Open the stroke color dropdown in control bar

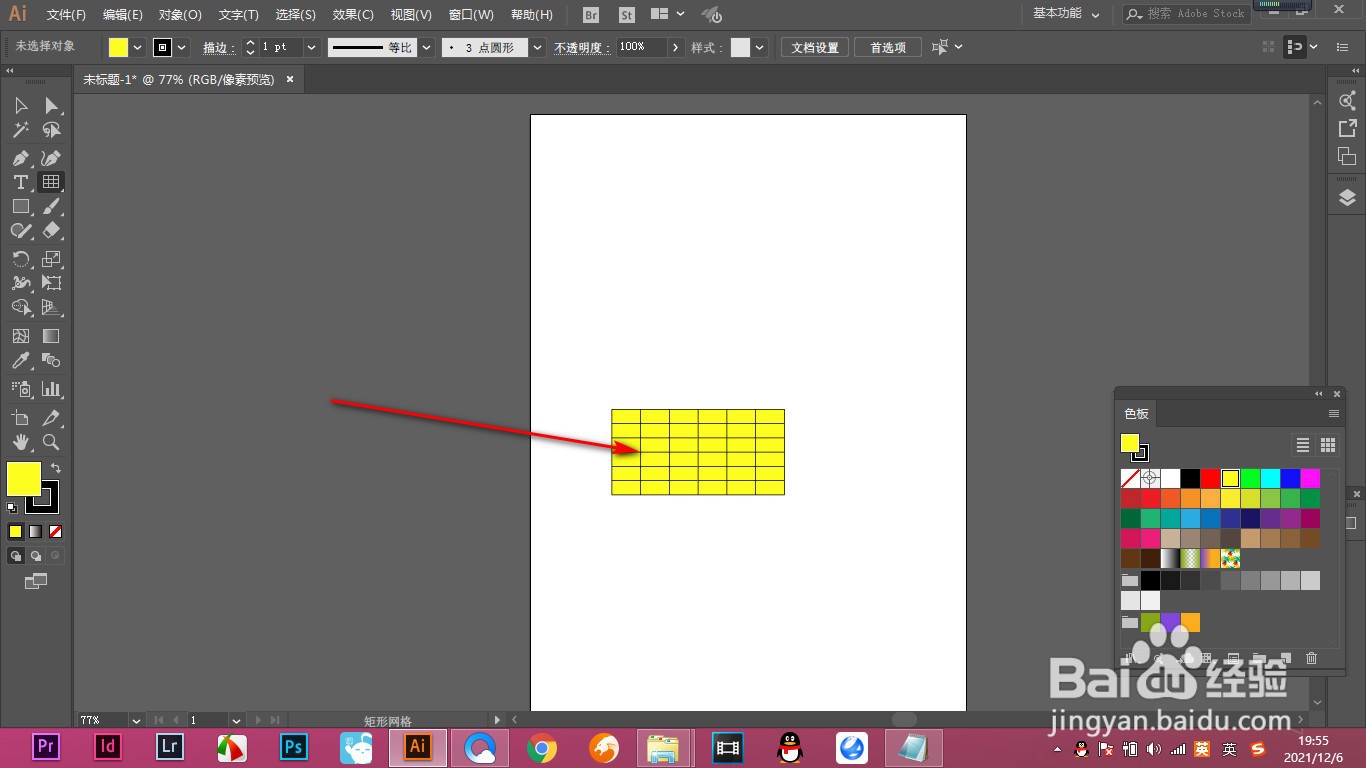(x=182, y=48)
